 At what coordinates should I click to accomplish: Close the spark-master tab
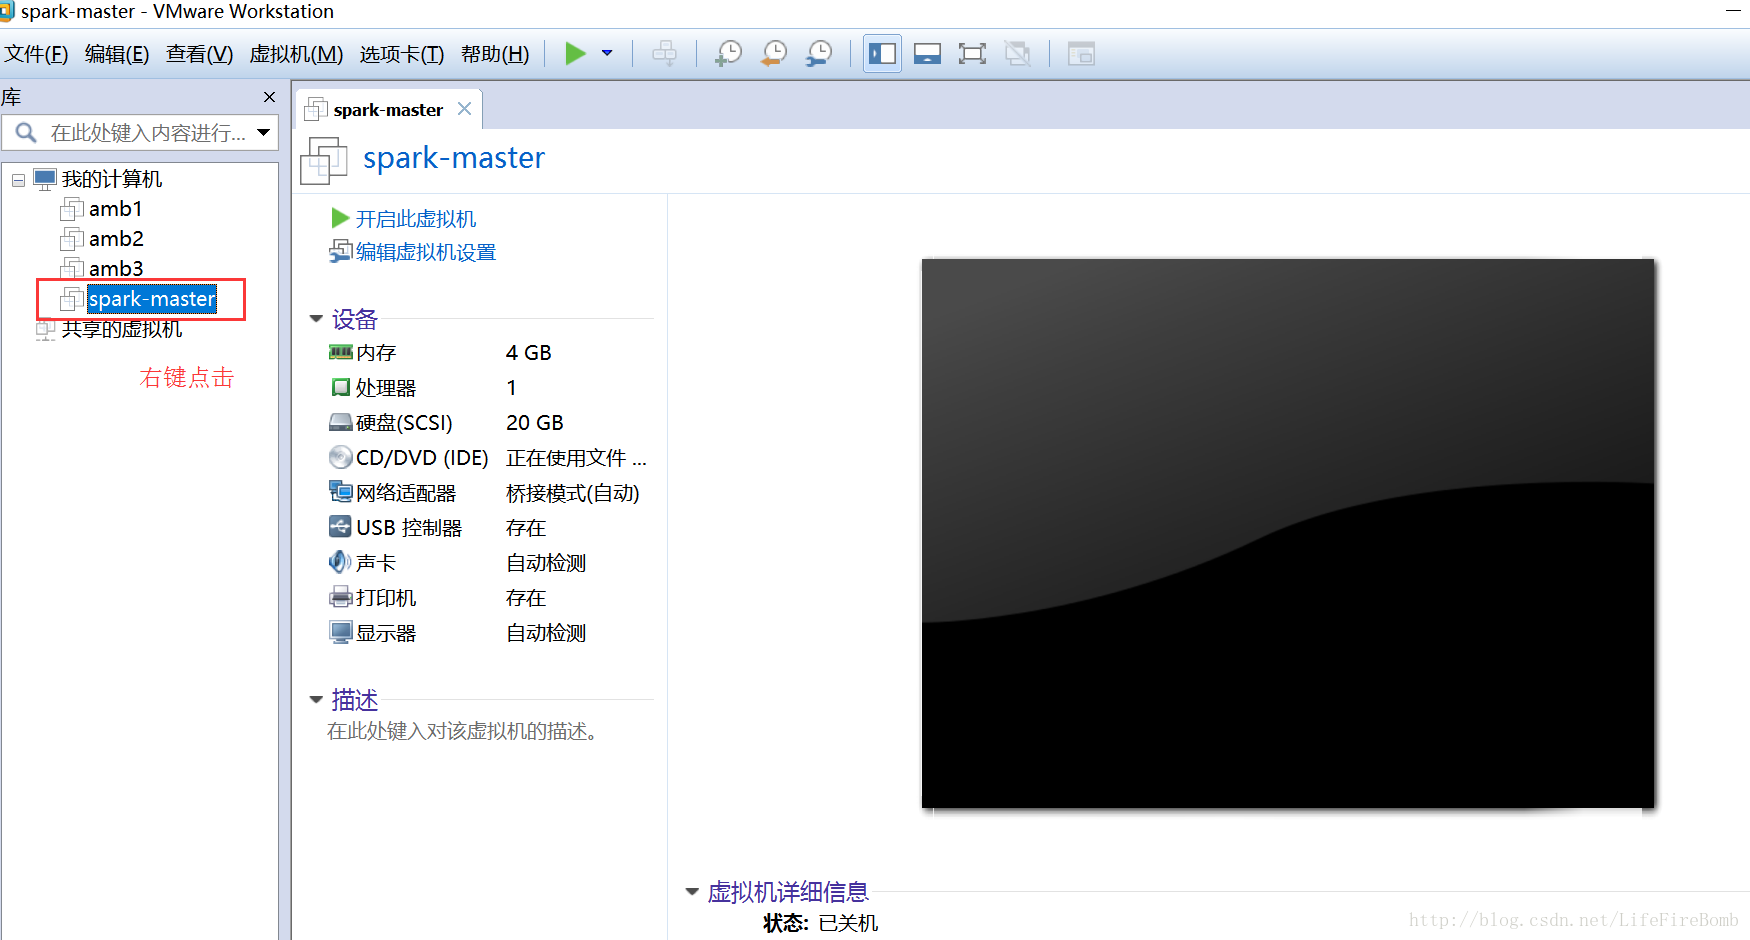464,109
